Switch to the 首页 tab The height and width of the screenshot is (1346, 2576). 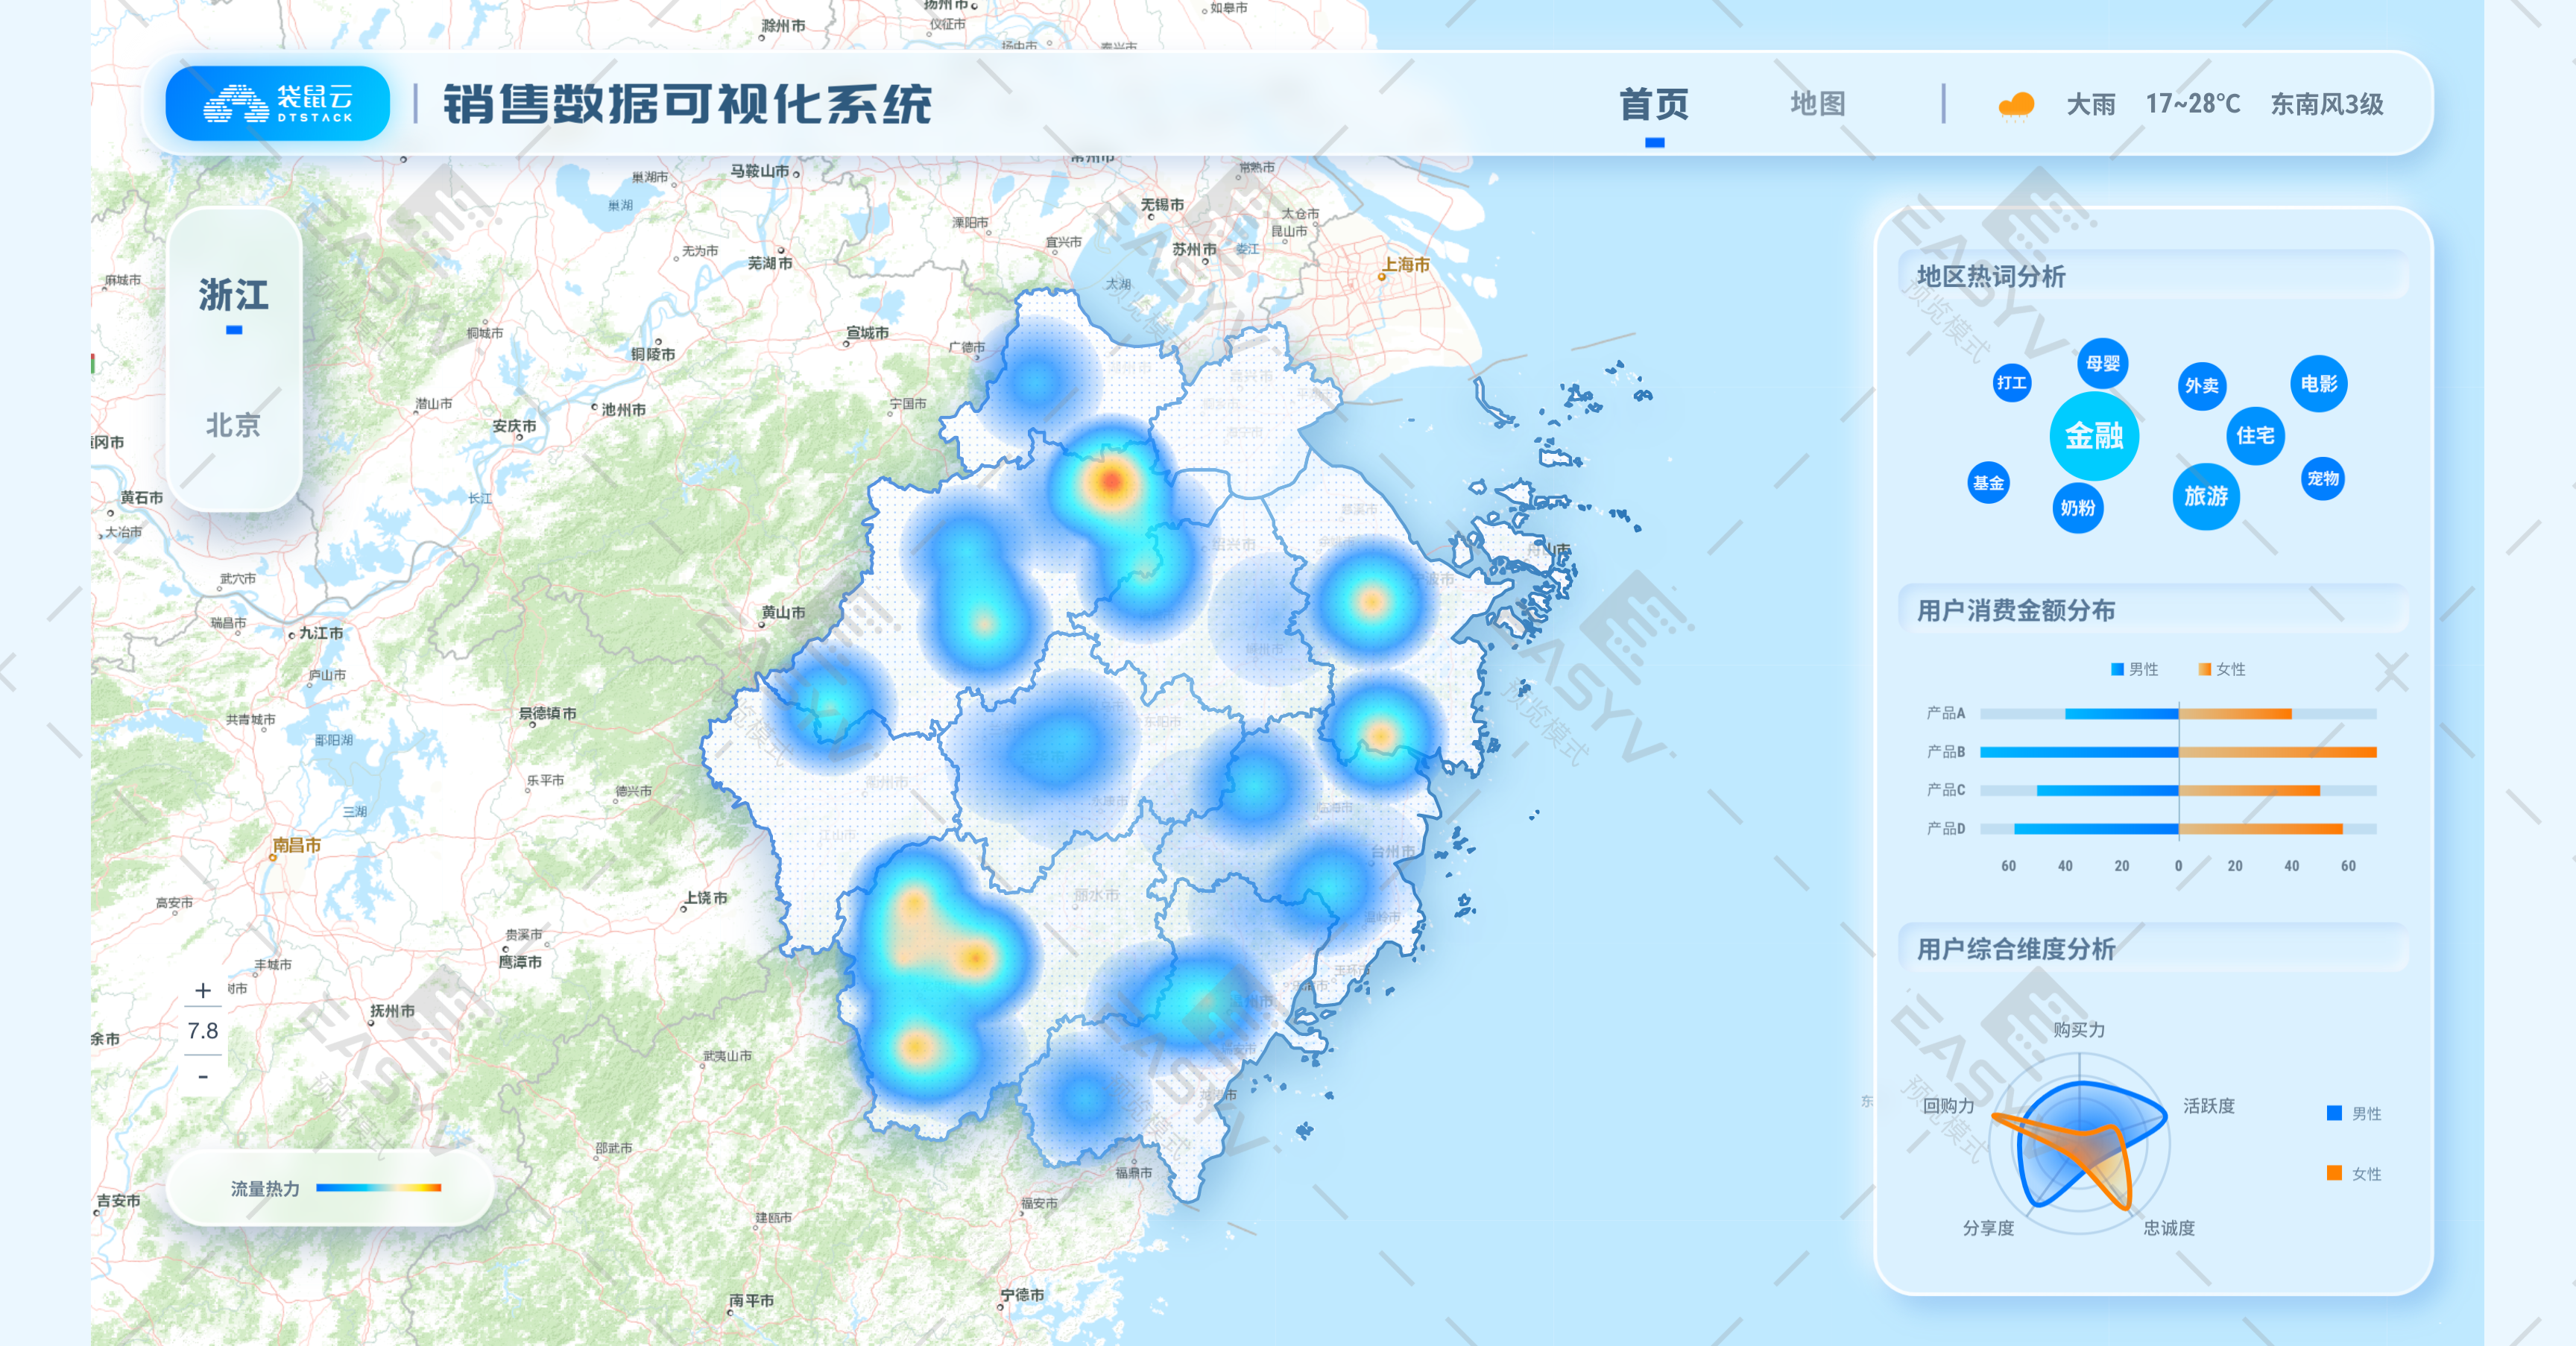tap(1654, 104)
